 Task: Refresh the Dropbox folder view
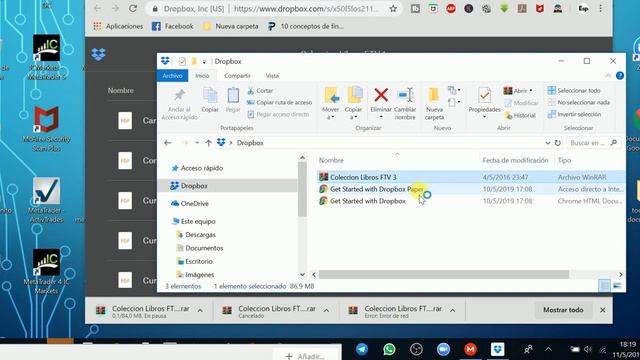tap(558, 143)
